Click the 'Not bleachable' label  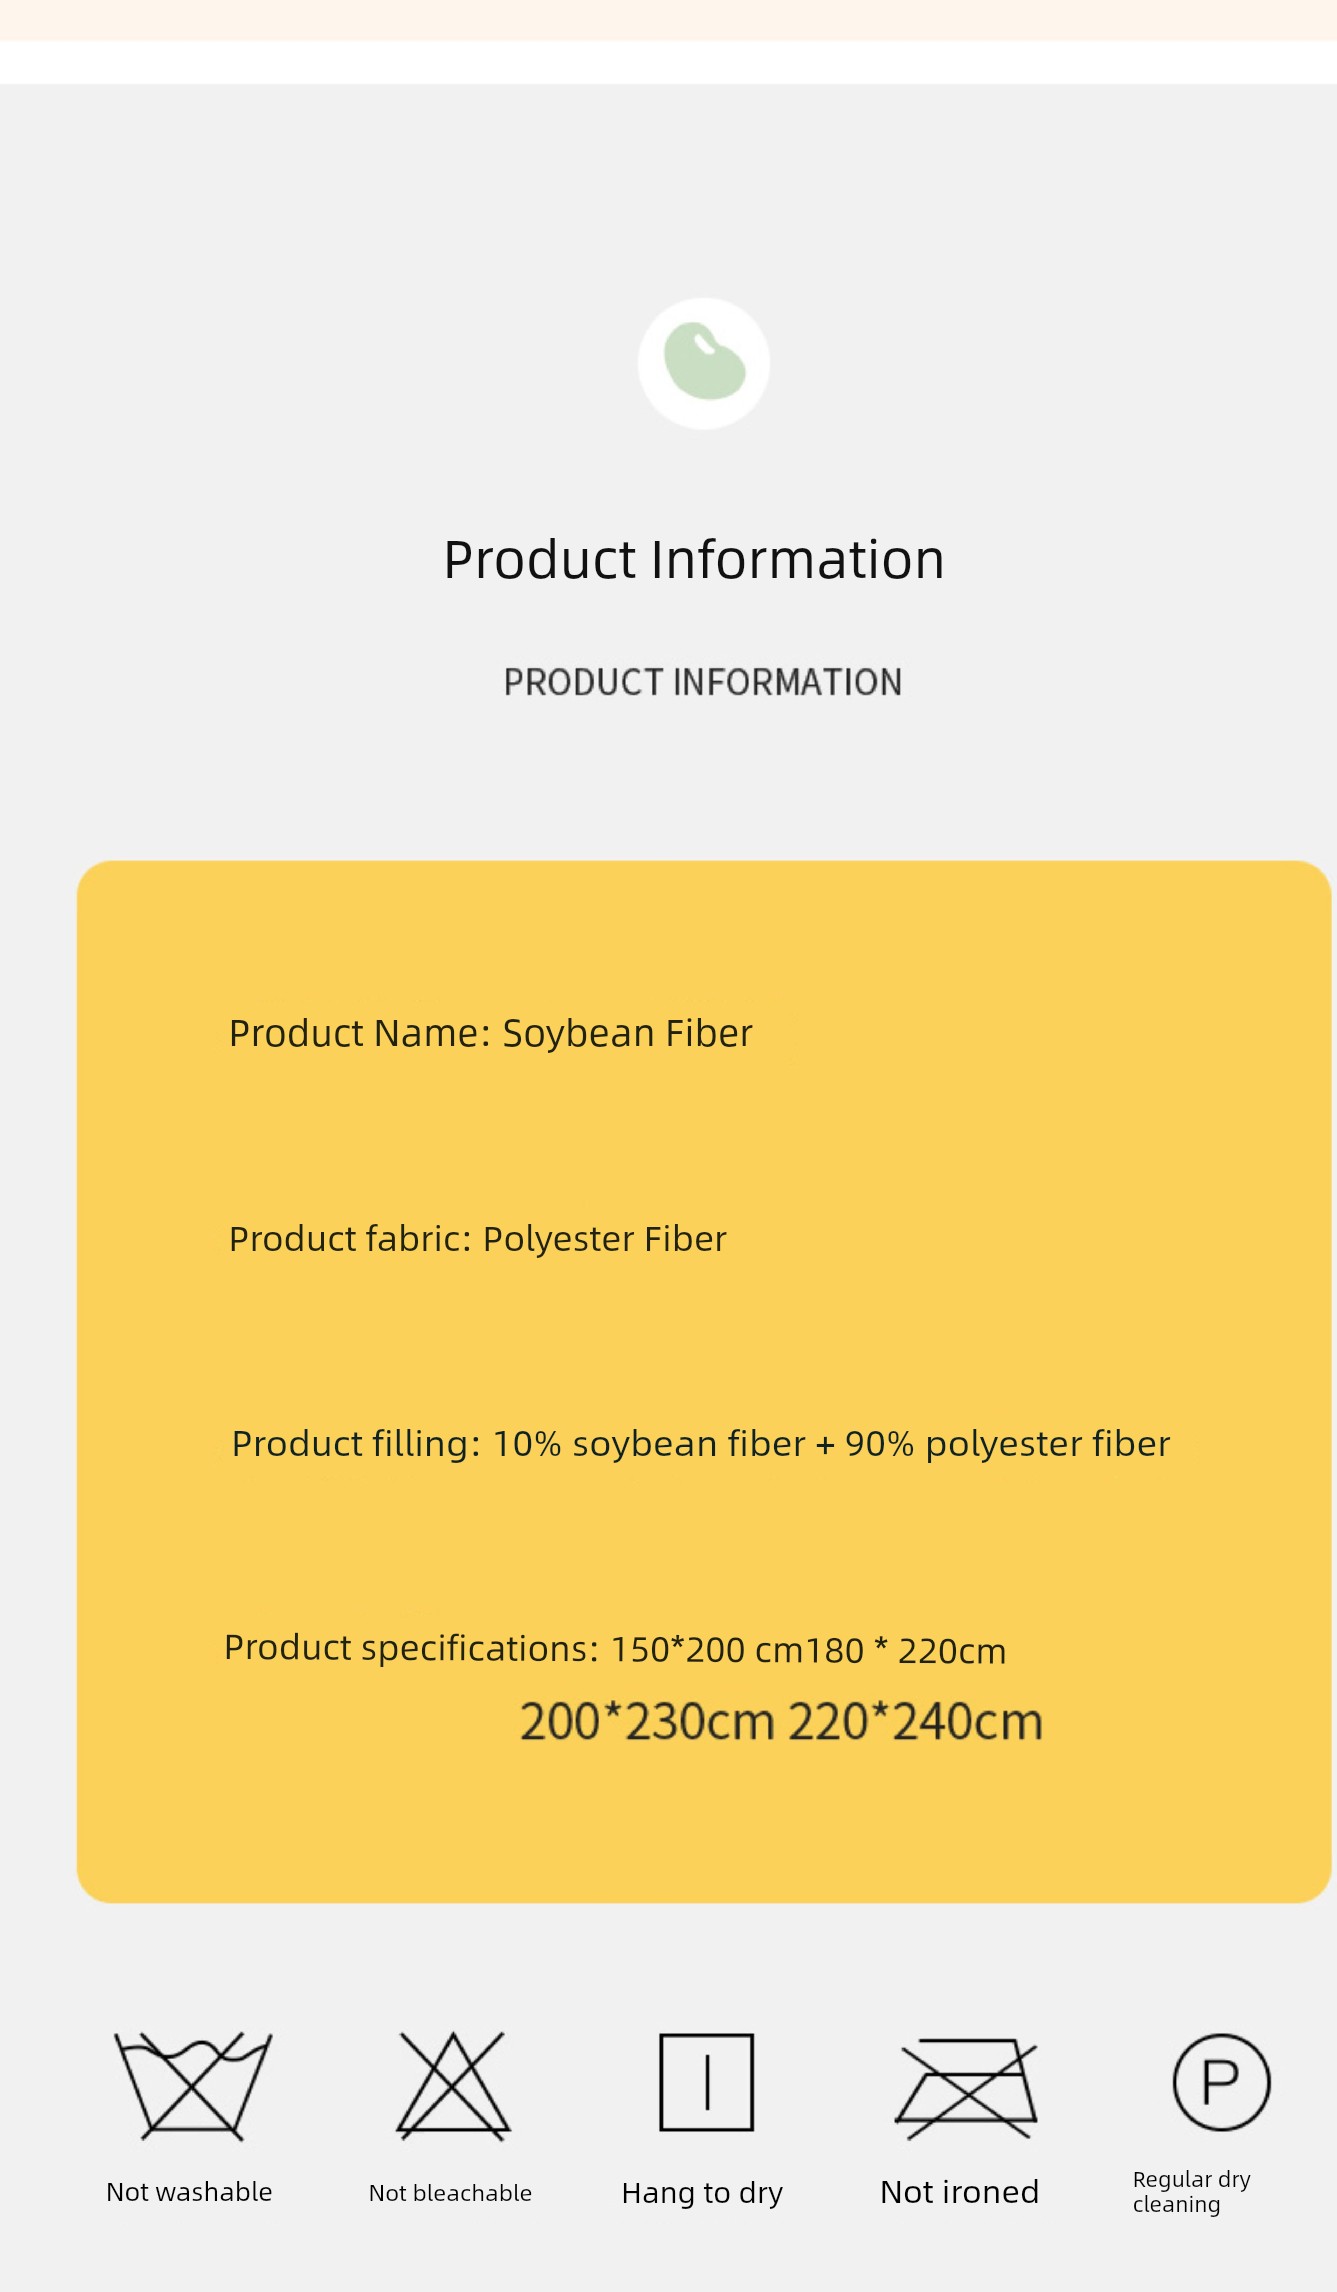(x=450, y=2193)
